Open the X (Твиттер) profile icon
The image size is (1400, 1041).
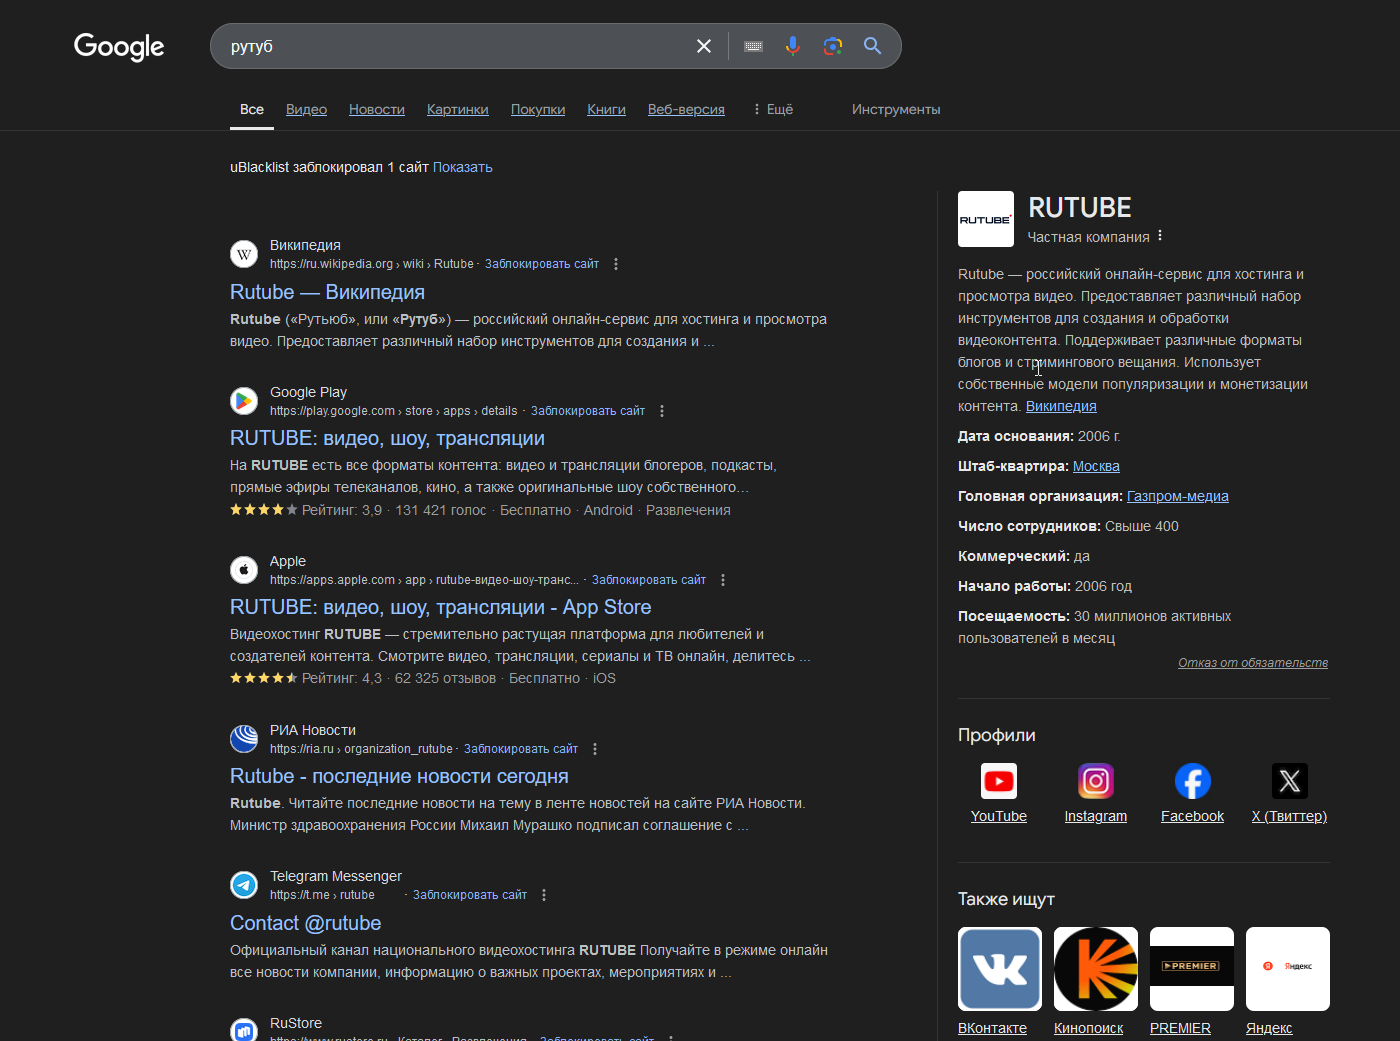1290,781
